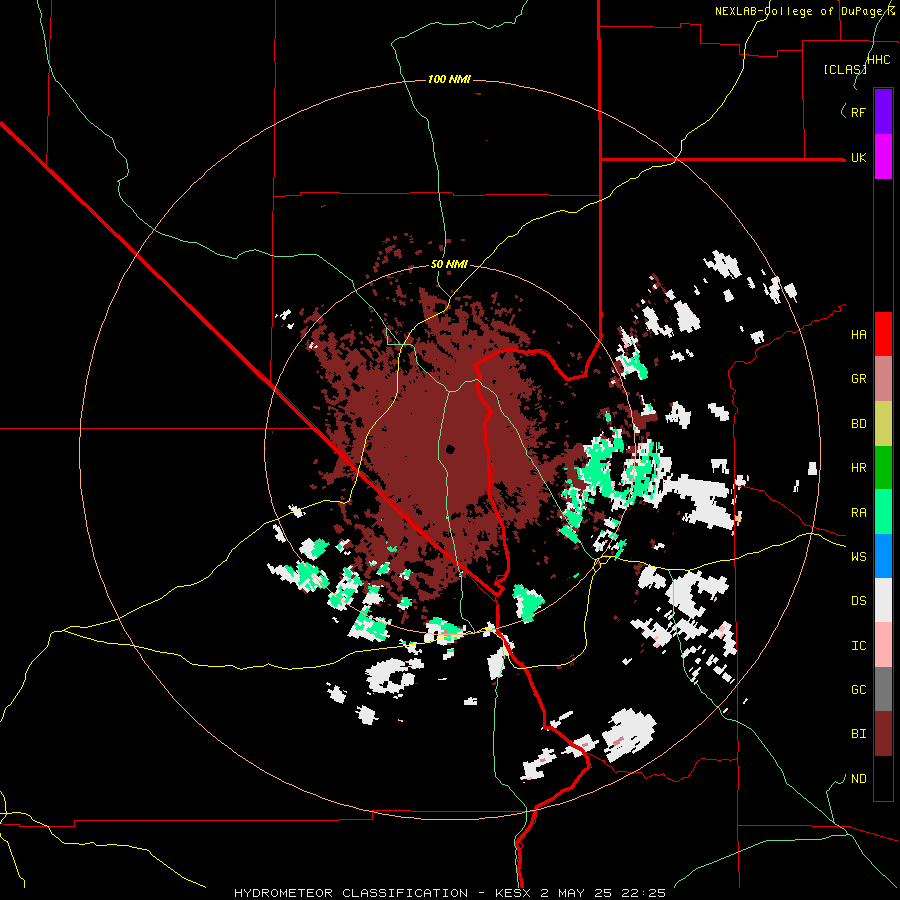Image resolution: width=900 pixels, height=900 pixels.
Task: Click the GC legend label text
Action: [x=858, y=689]
